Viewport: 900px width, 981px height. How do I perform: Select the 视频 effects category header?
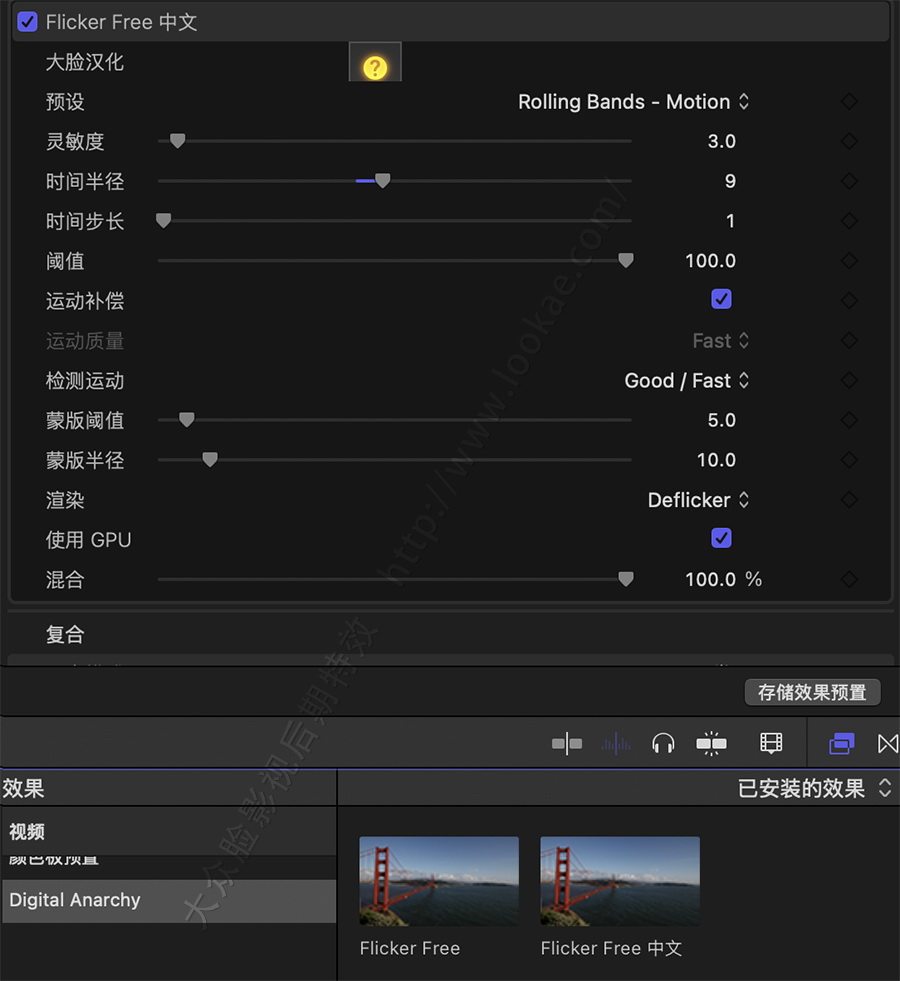point(169,831)
